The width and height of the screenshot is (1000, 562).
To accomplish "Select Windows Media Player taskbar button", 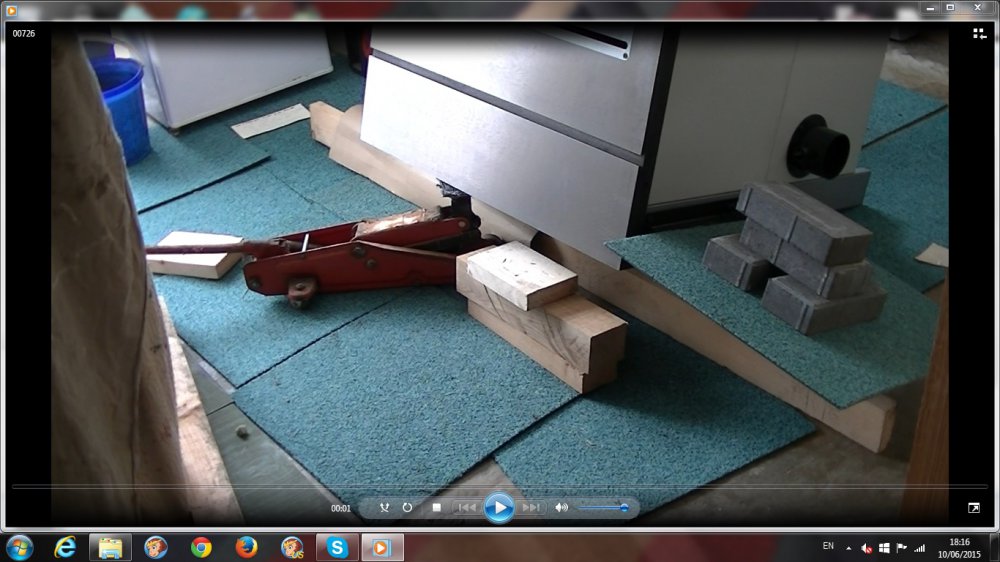I will [382, 547].
